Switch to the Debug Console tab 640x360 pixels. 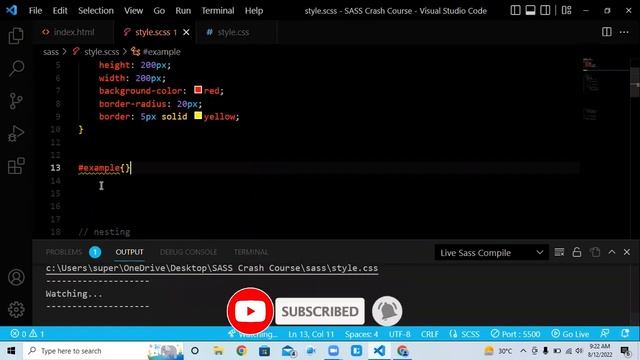[x=189, y=252]
